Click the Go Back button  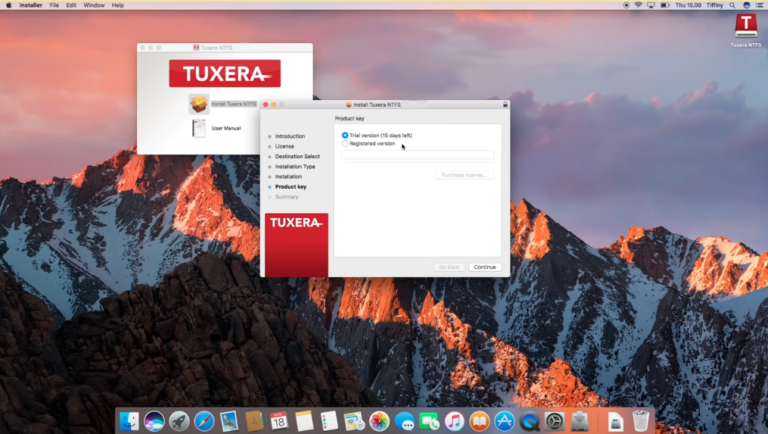(449, 267)
